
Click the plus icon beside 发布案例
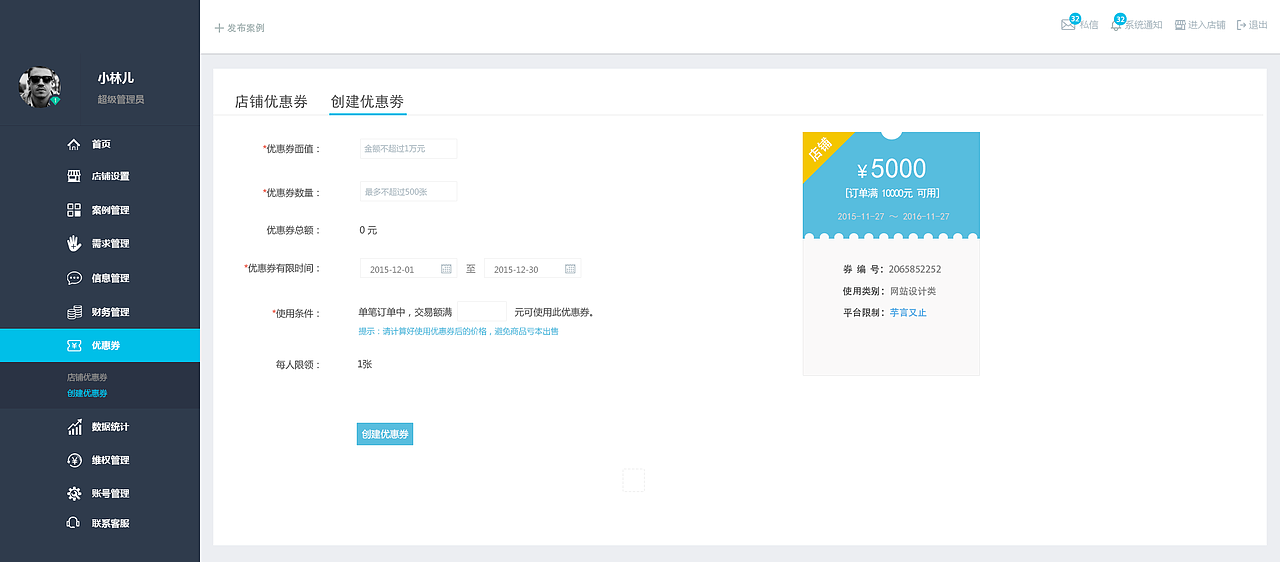pos(219,28)
